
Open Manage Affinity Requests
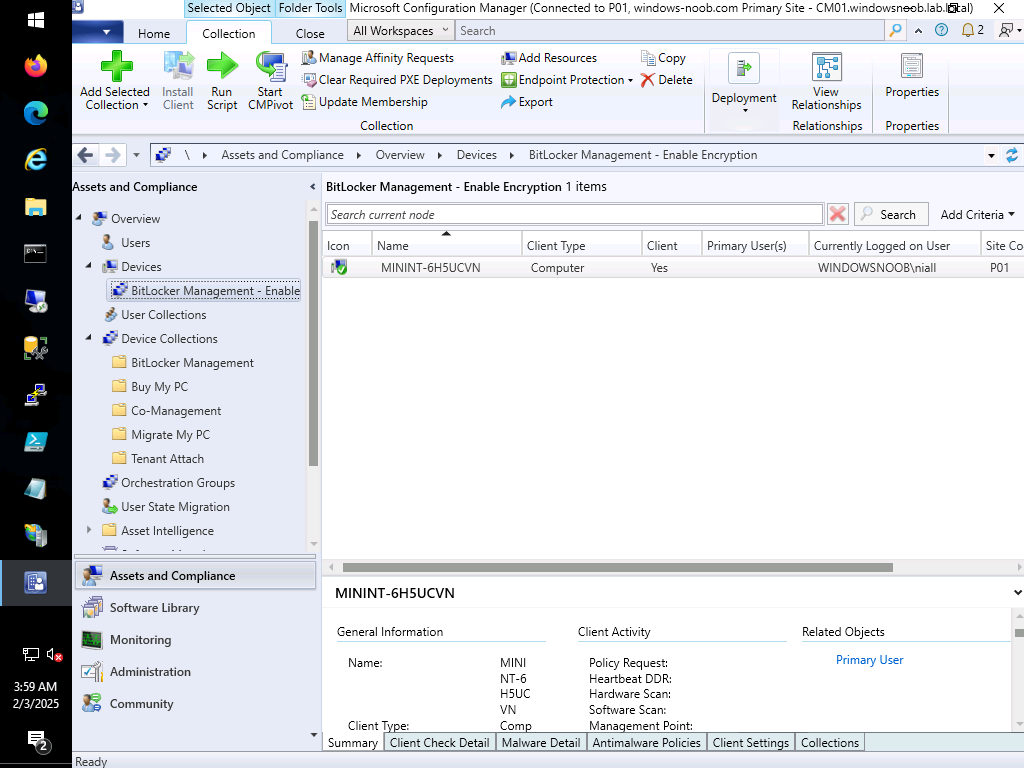click(x=377, y=58)
